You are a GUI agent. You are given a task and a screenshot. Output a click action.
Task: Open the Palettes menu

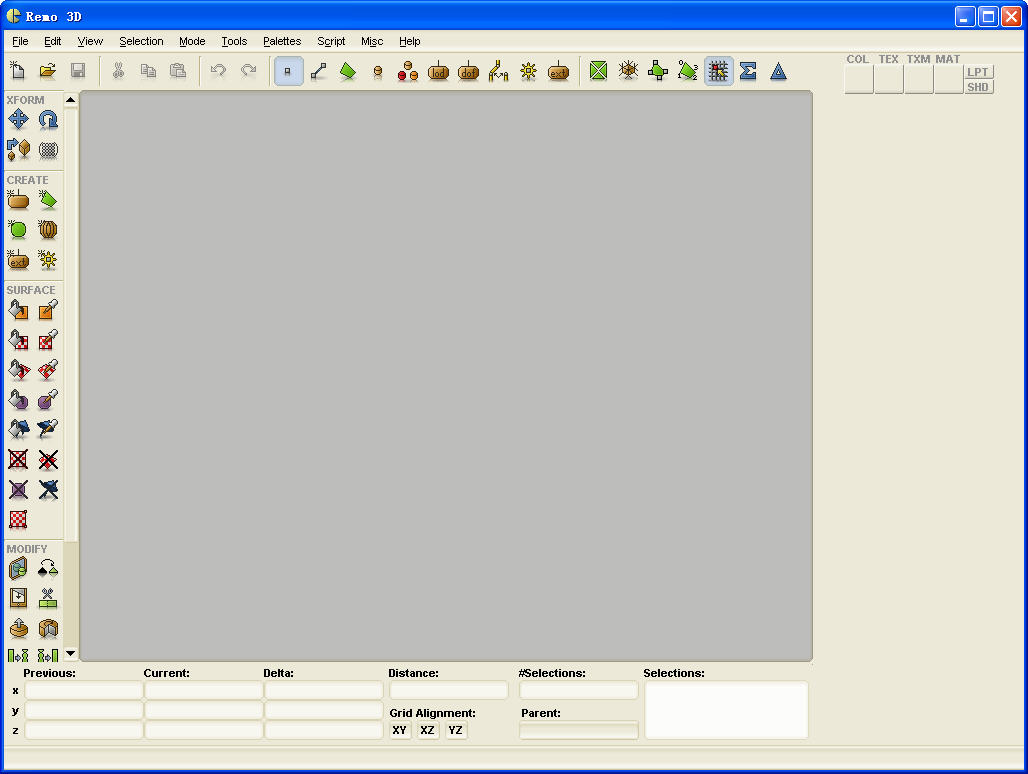282,41
